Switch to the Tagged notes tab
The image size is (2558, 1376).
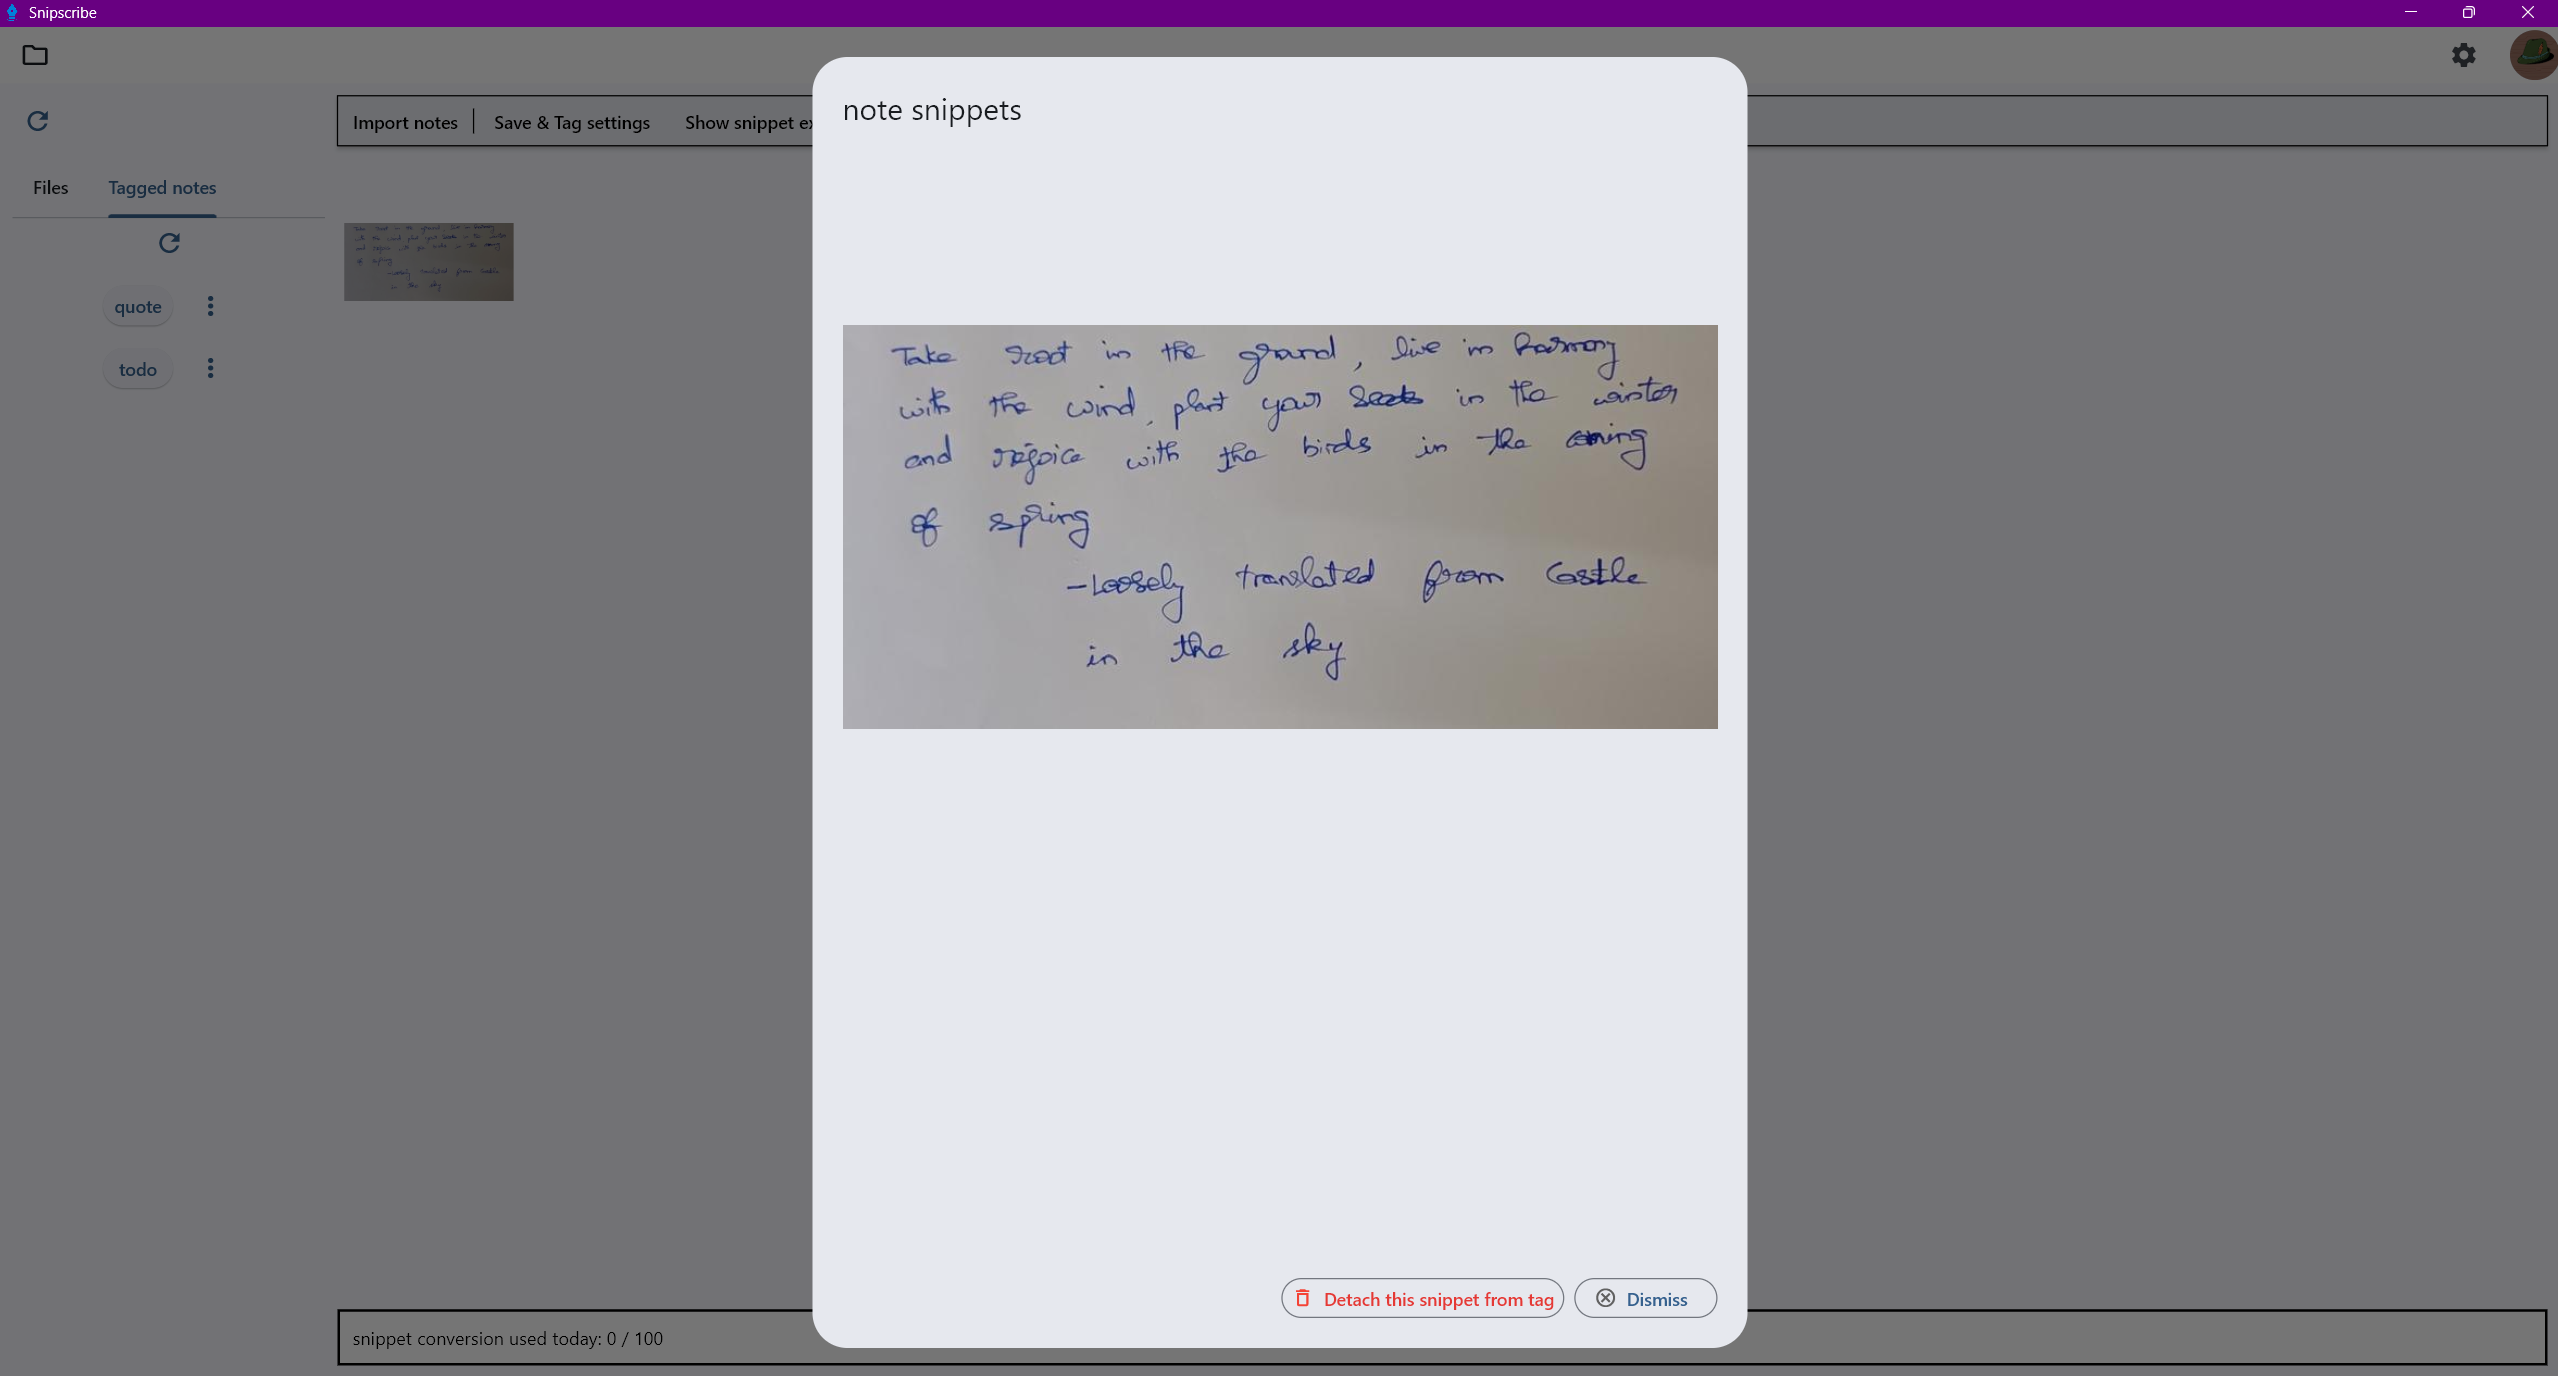pyautogui.click(x=162, y=188)
